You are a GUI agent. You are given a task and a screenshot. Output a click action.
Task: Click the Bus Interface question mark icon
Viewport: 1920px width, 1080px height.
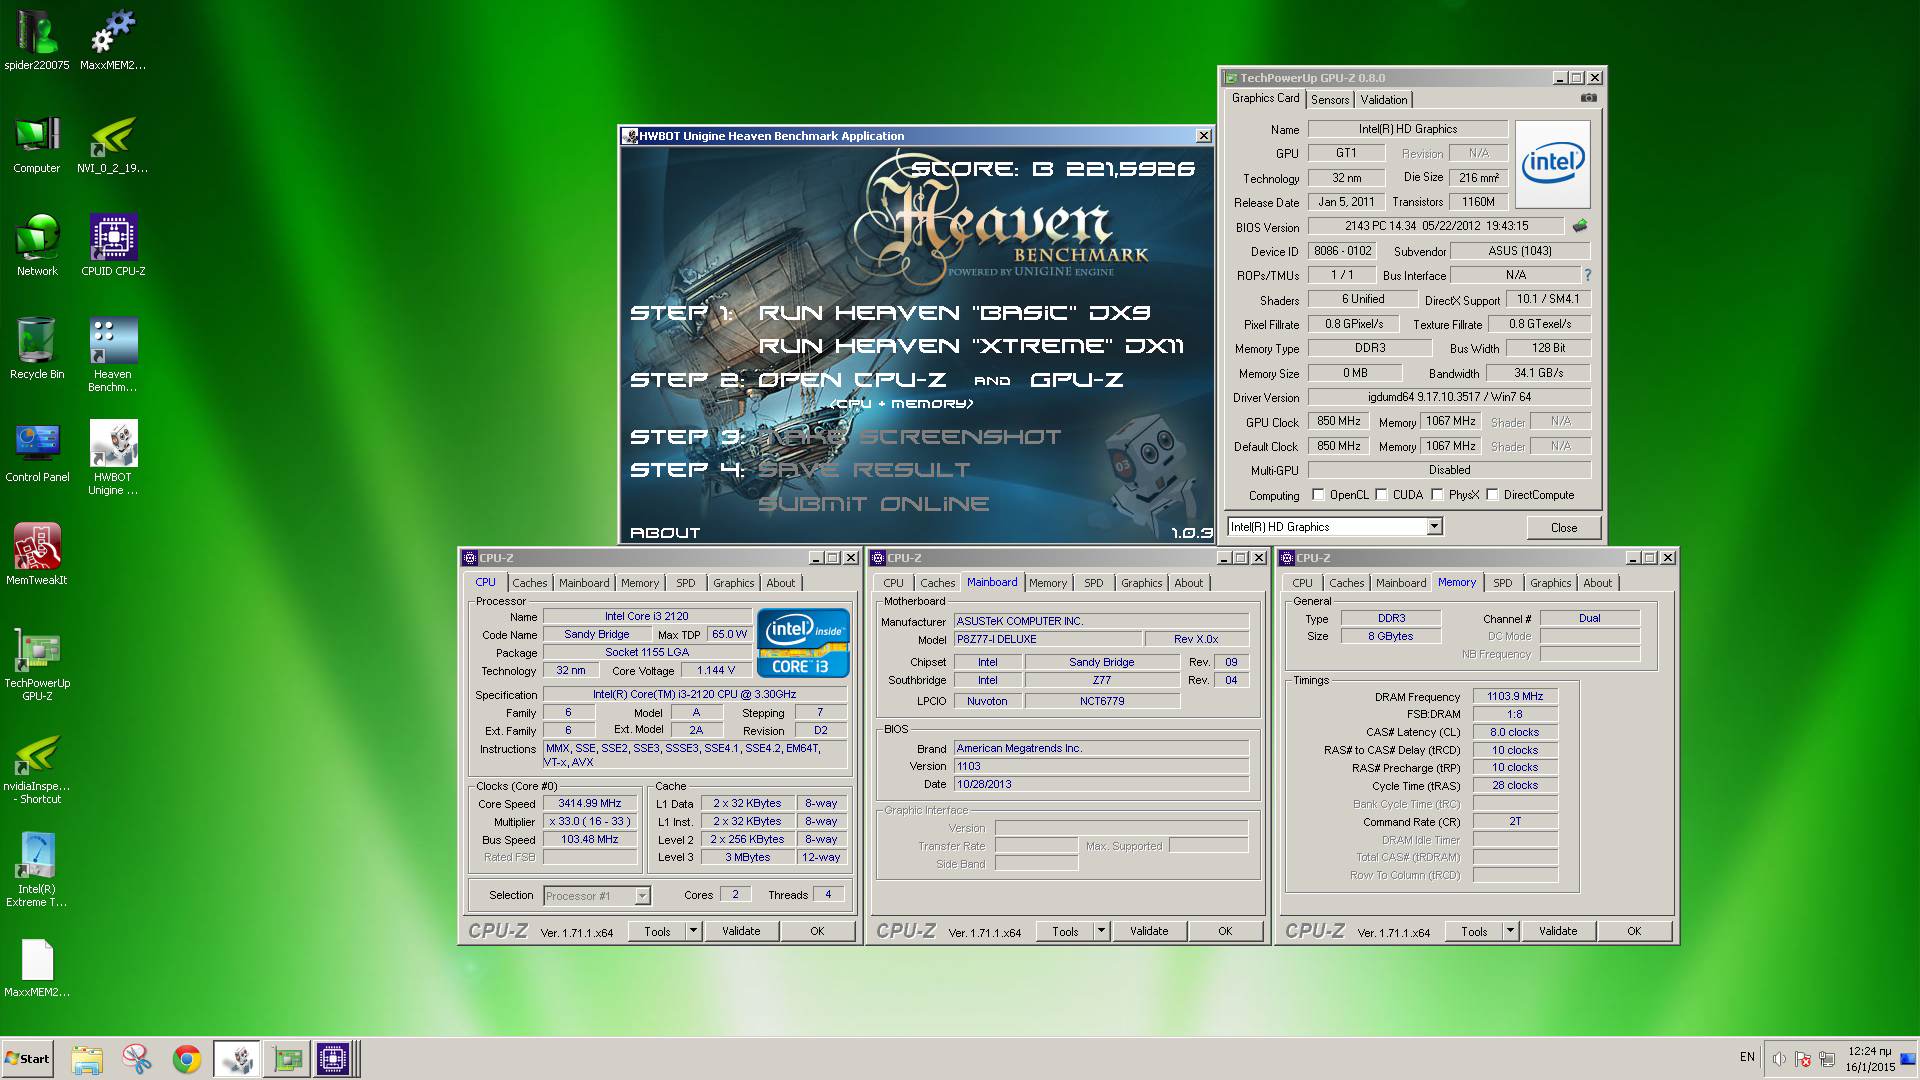tap(1587, 275)
